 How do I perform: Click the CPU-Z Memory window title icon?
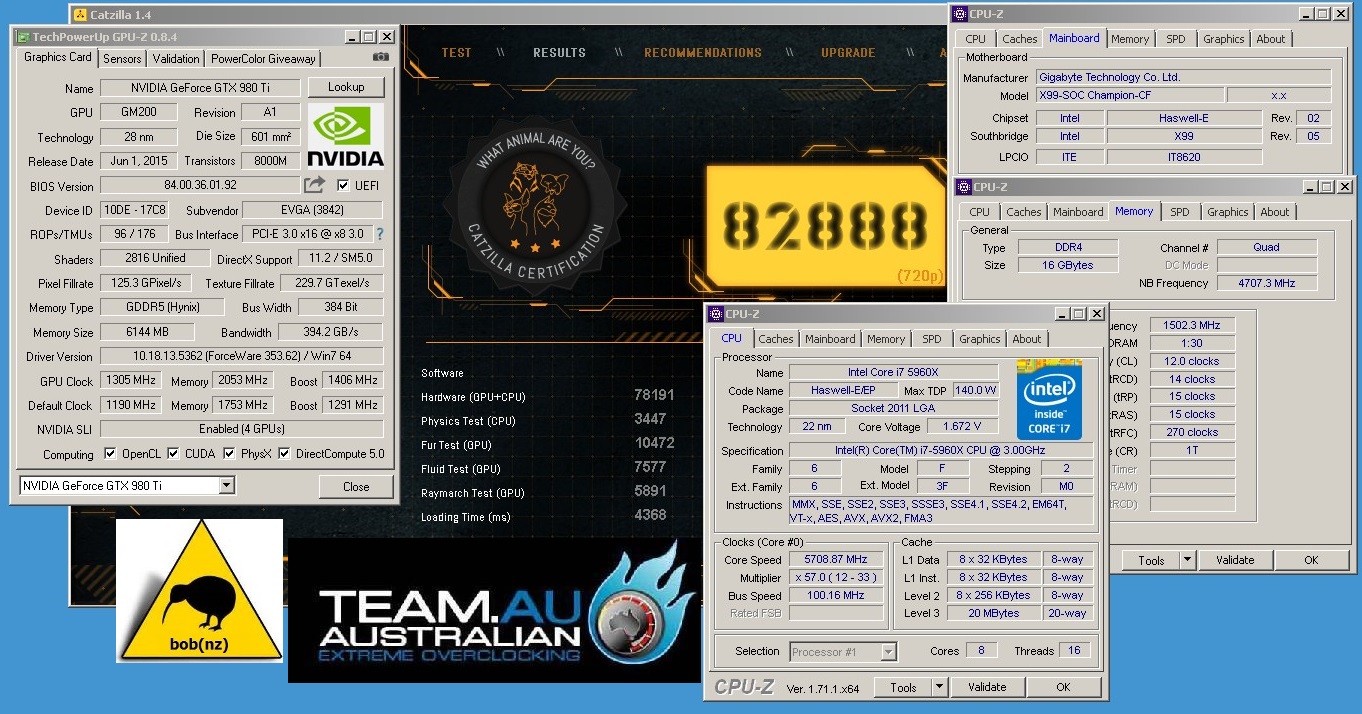[965, 187]
